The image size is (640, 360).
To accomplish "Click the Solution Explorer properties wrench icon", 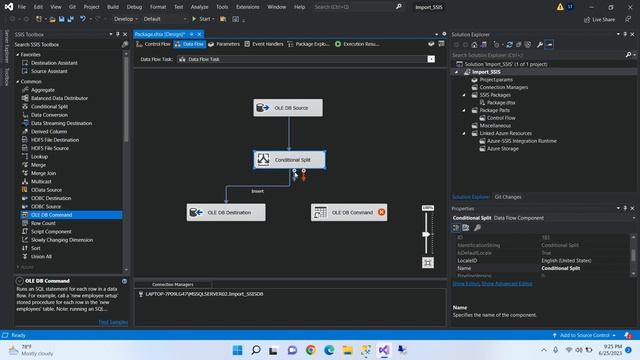I will (x=540, y=44).
